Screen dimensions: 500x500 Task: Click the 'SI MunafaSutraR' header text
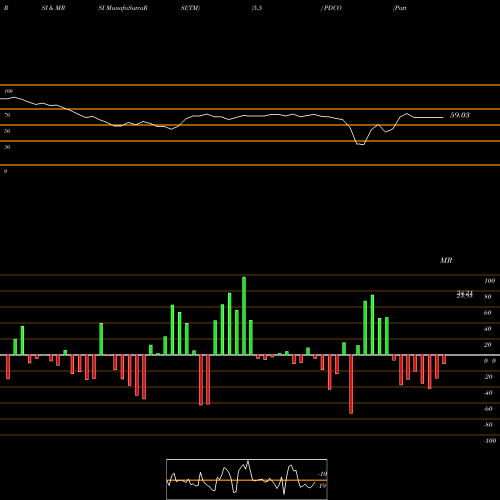click(123, 8)
